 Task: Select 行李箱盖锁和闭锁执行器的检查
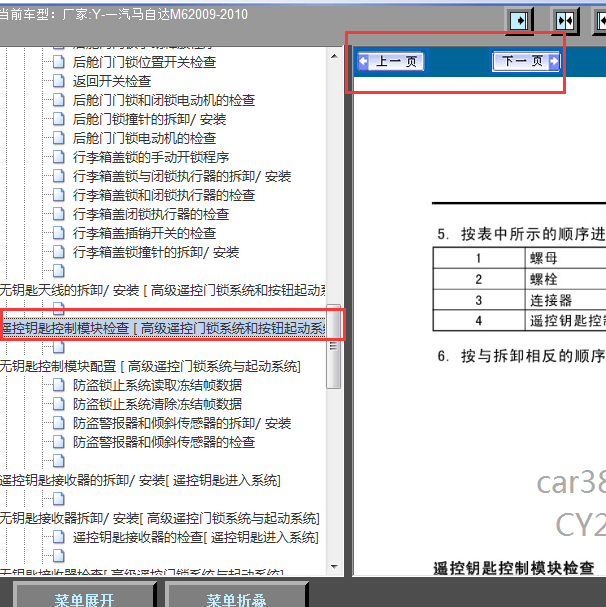click(164, 195)
